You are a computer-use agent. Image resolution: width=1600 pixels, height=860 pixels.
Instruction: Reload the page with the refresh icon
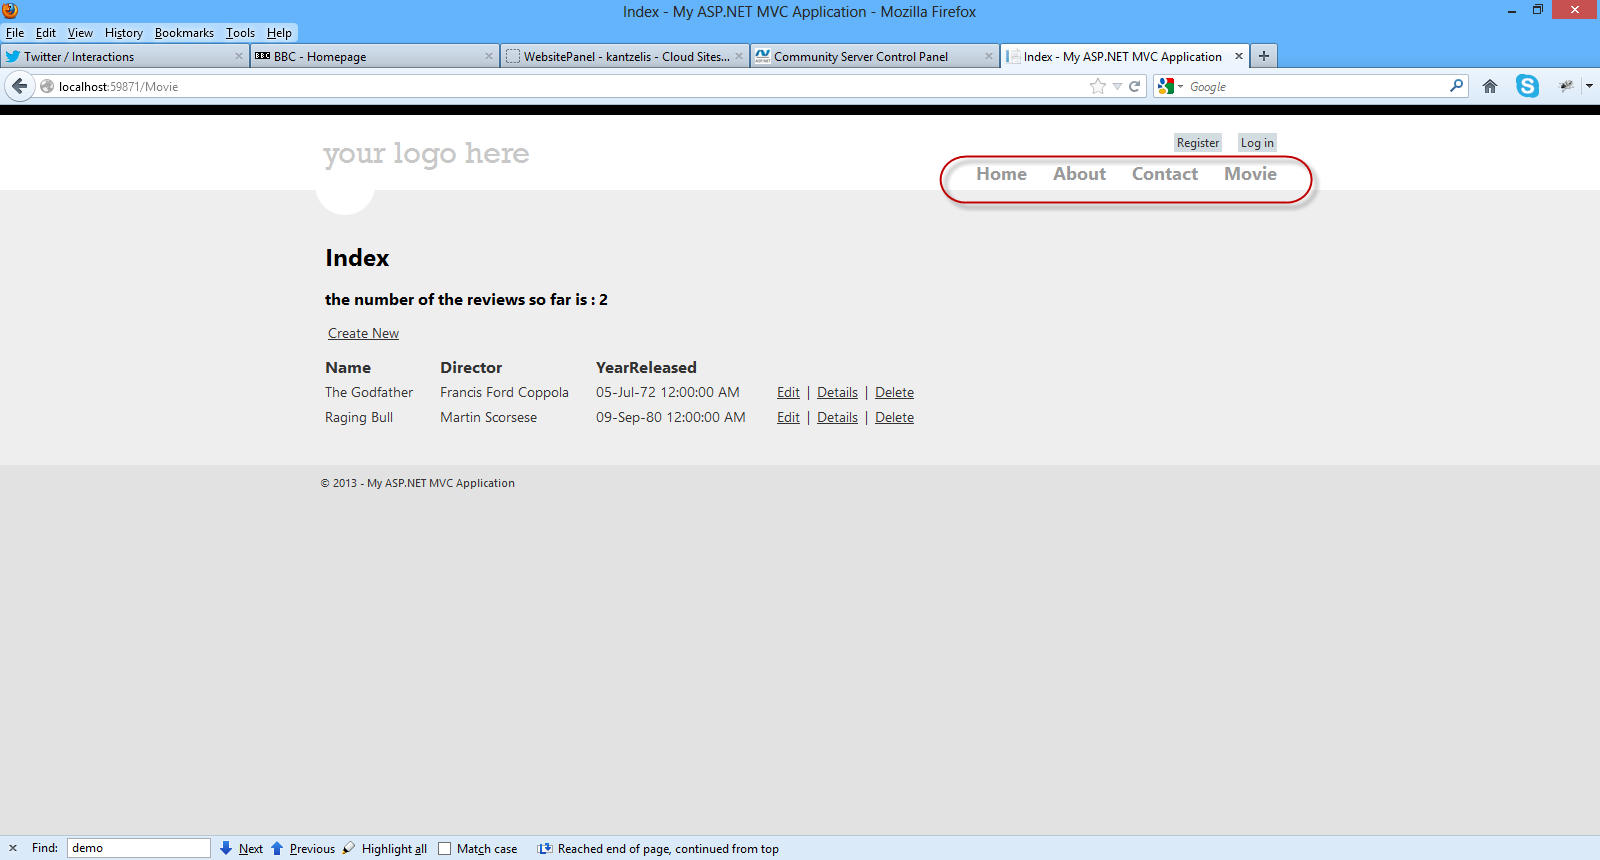pyautogui.click(x=1135, y=86)
